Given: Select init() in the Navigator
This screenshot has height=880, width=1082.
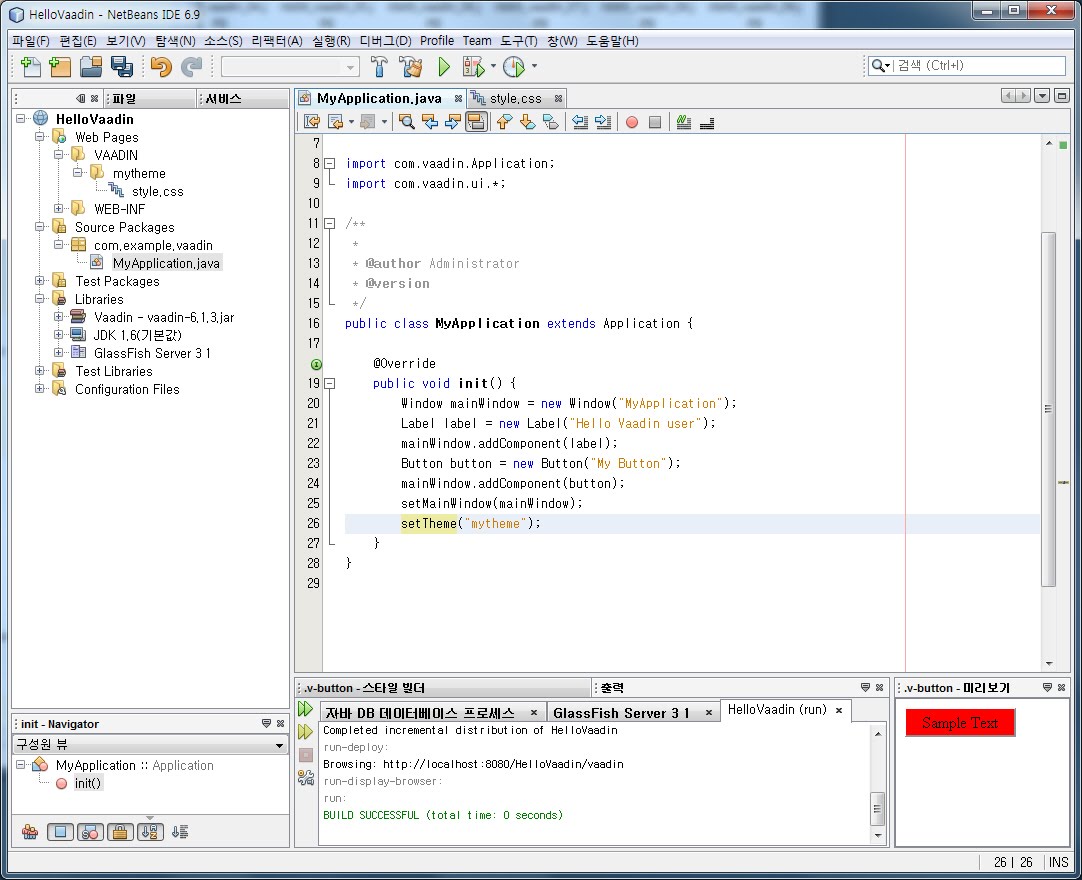Looking at the screenshot, I should coord(88,783).
